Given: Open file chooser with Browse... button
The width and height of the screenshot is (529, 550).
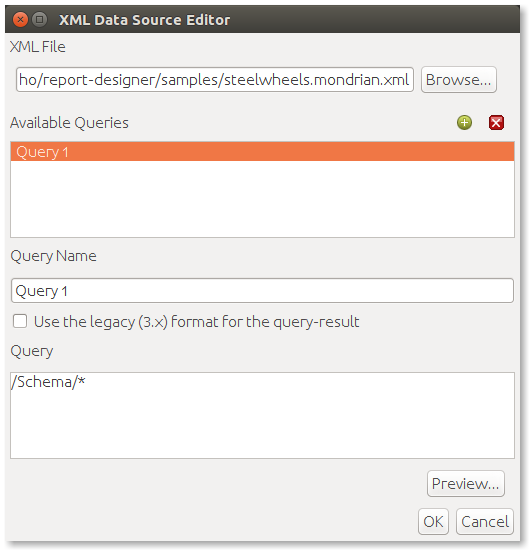Looking at the screenshot, I should 458,80.
